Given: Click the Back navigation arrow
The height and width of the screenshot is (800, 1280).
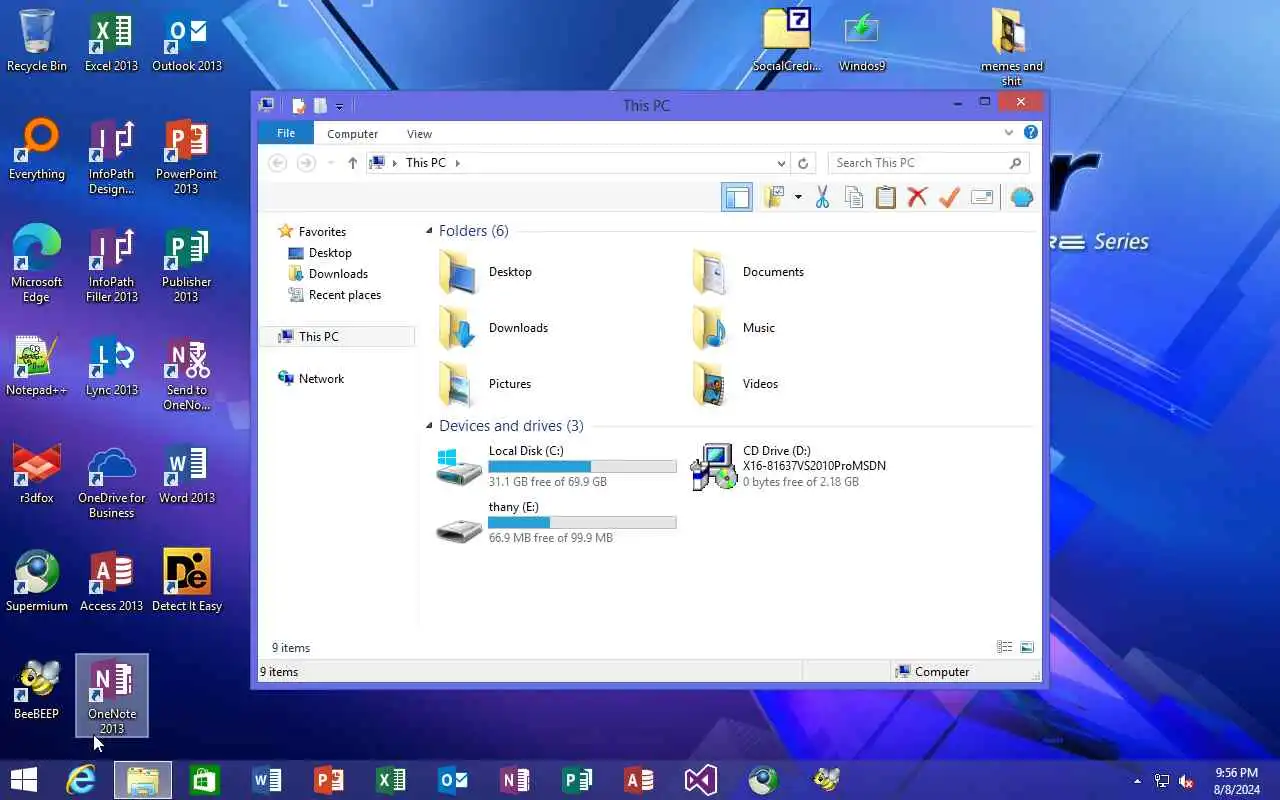Looking at the screenshot, I should (278, 163).
